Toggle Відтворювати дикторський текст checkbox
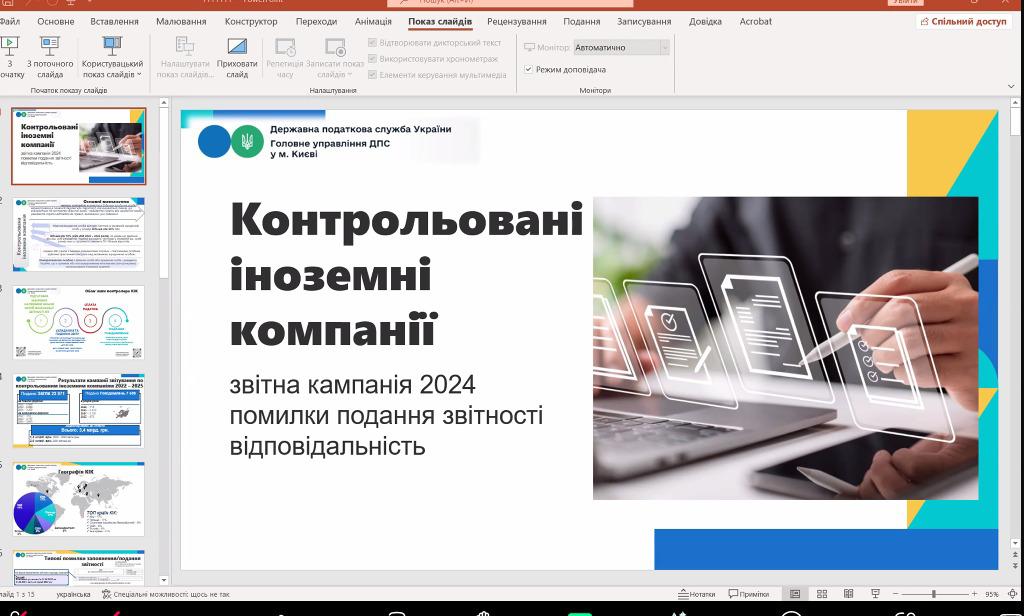This screenshot has width=1024, height=616. (373, 42)
